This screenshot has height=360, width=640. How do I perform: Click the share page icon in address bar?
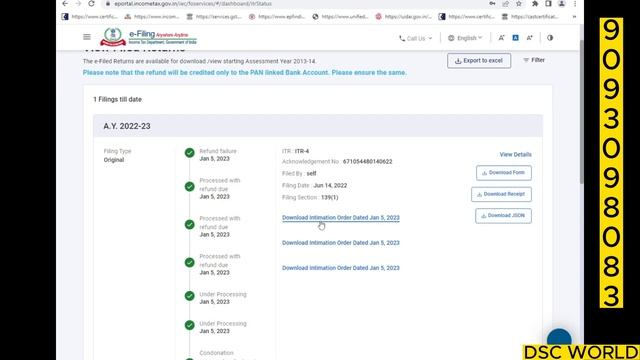(506, 4)
